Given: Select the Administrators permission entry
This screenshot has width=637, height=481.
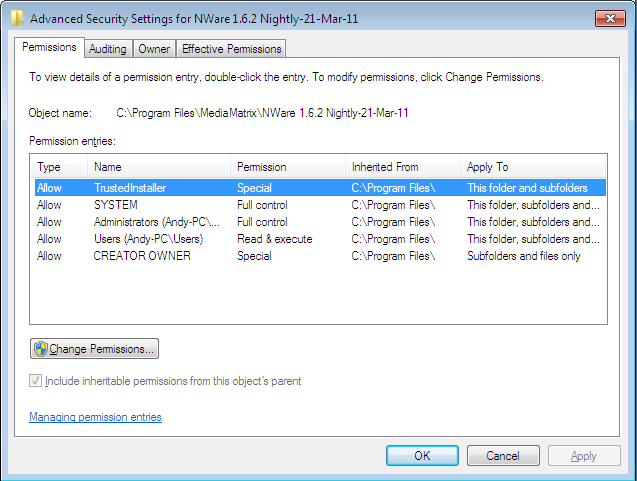Looking at the screenshot, I should [320, 222].
